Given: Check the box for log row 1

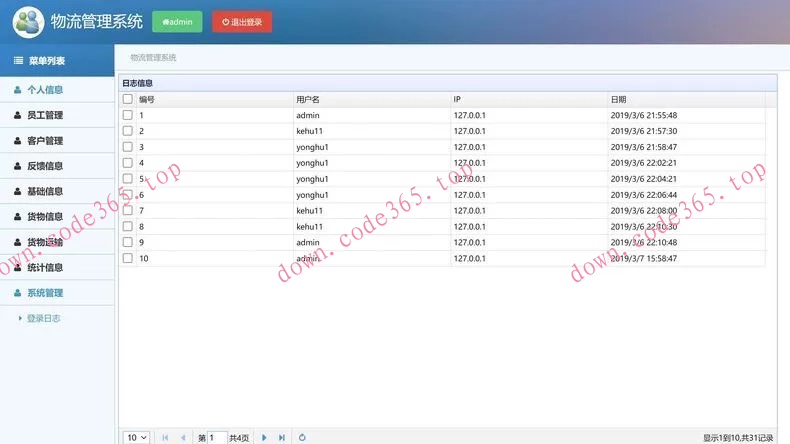Looking at the screenshot, I should 128,115.
